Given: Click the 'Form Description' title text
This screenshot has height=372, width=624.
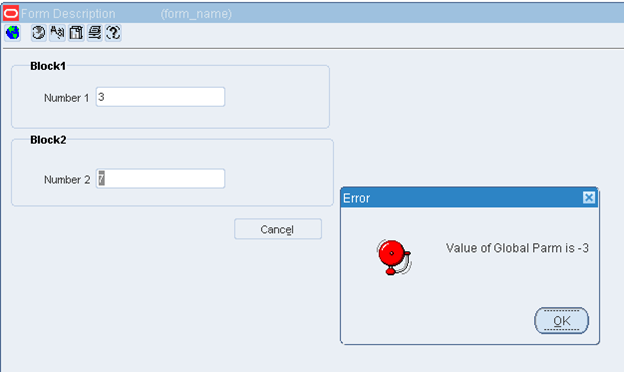Looking at the screenshot, I should (68, 14).
